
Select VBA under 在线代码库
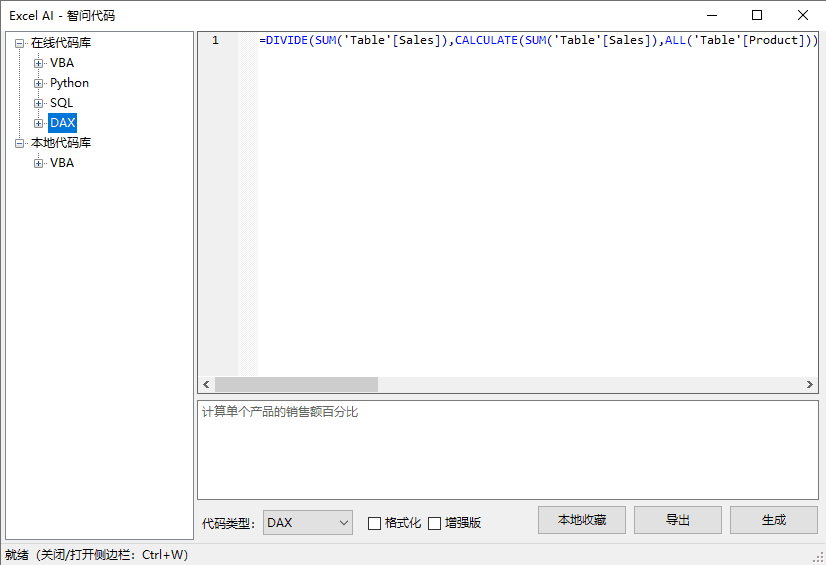pos(62,63)
